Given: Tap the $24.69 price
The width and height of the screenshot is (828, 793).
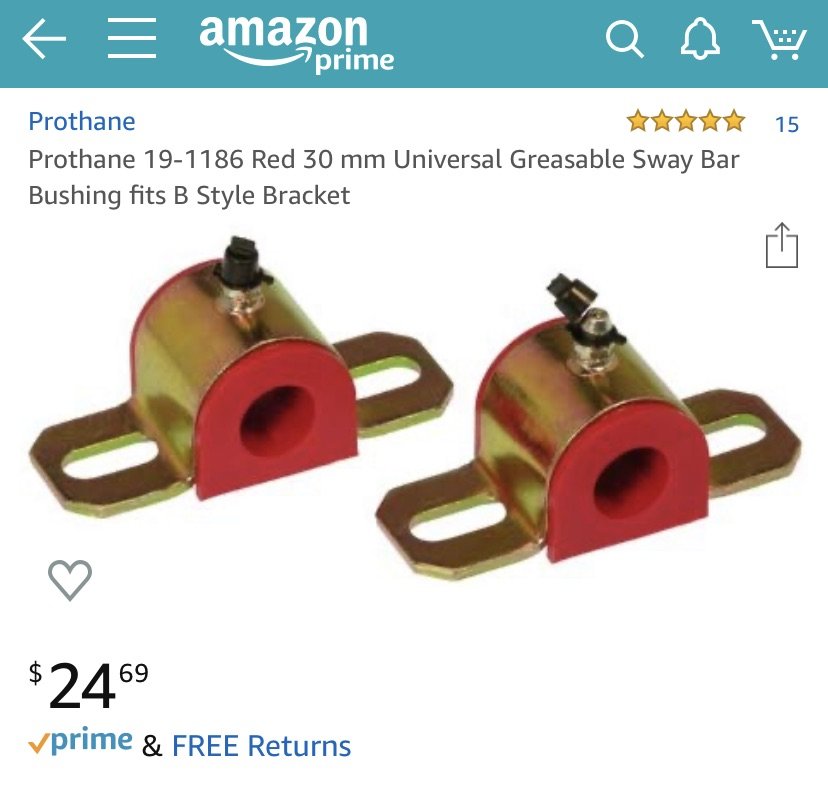Looking at the screenshot, I should click(x=89, y=685).
